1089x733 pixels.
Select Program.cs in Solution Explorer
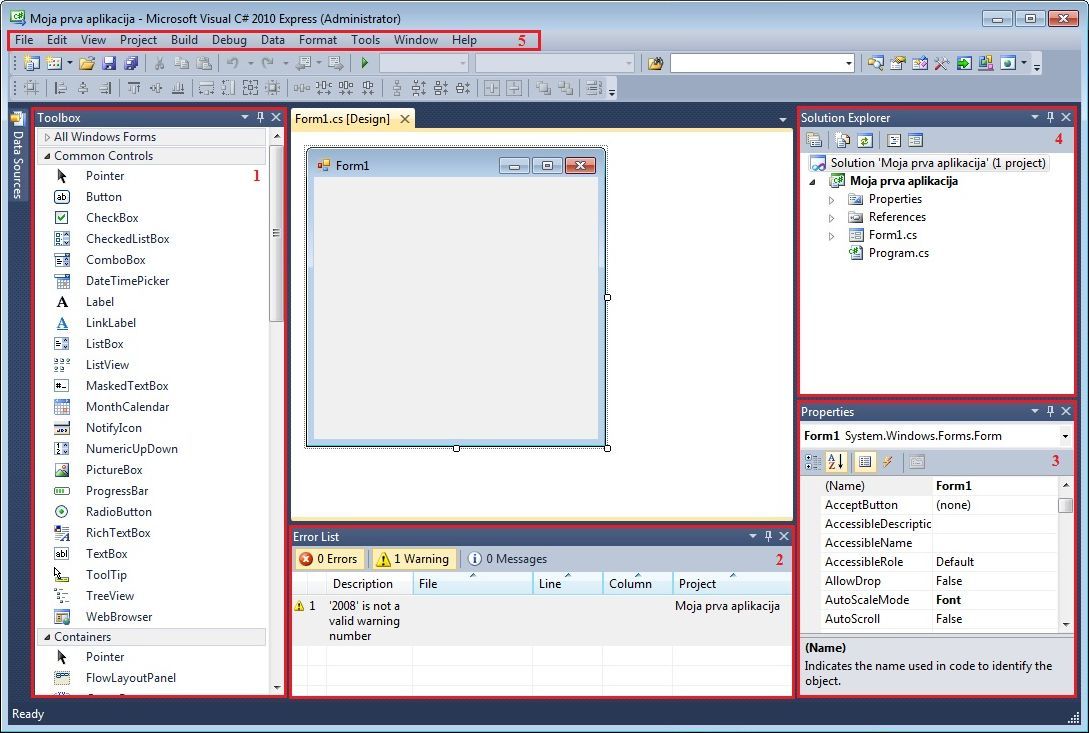(898, 253)
